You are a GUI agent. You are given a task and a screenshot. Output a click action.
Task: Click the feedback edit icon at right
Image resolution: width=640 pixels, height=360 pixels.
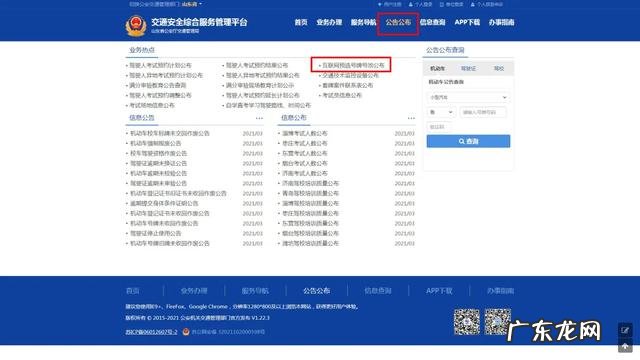[x=625, y=330]
